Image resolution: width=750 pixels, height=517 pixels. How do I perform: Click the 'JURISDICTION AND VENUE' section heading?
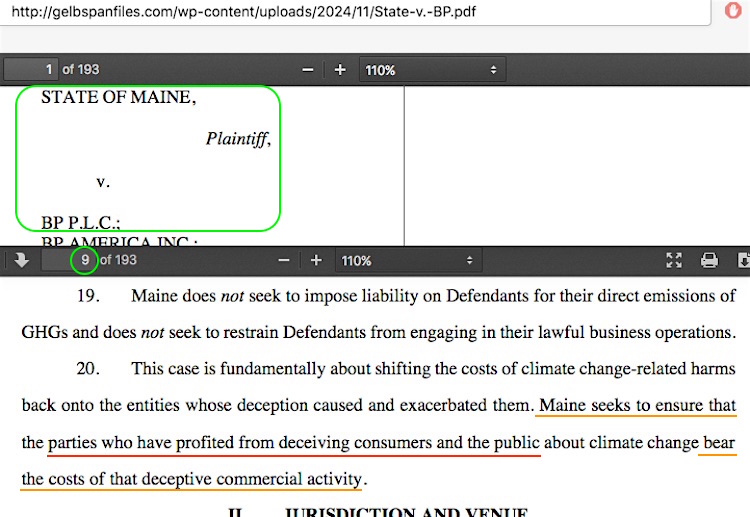pyautogui.click(x=405, y=514)
